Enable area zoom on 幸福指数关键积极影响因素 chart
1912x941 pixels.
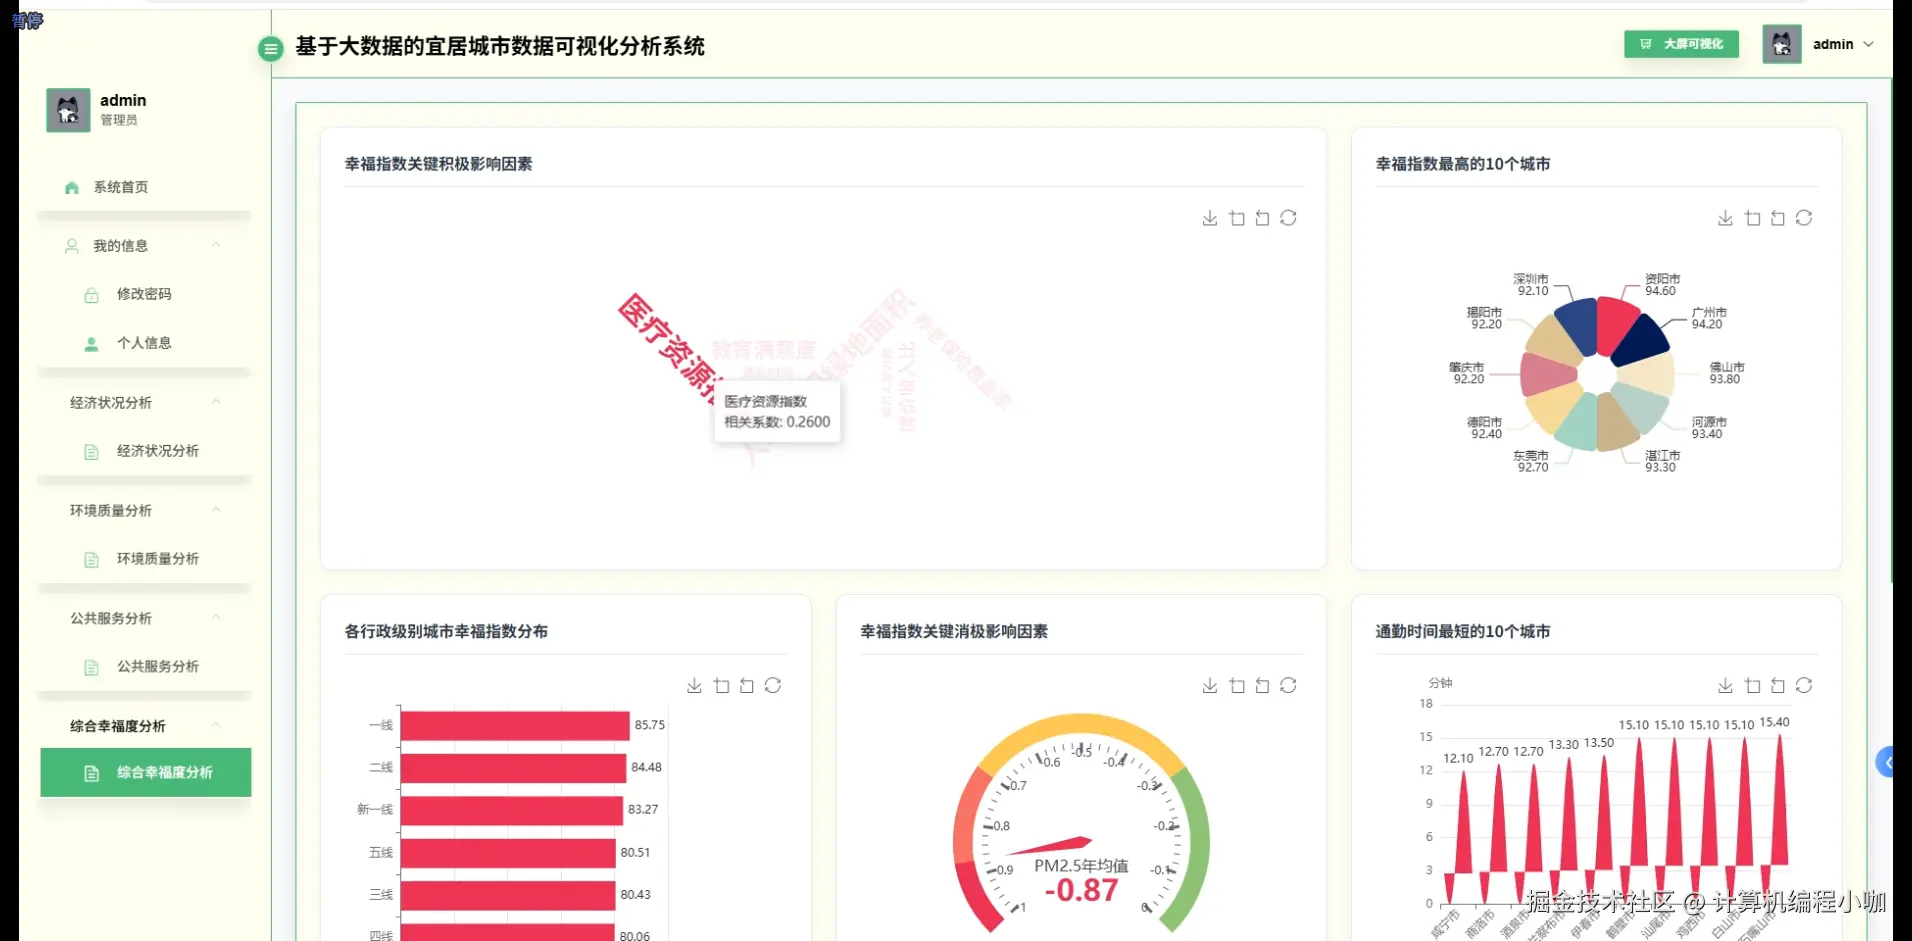tap(1237, 218)
